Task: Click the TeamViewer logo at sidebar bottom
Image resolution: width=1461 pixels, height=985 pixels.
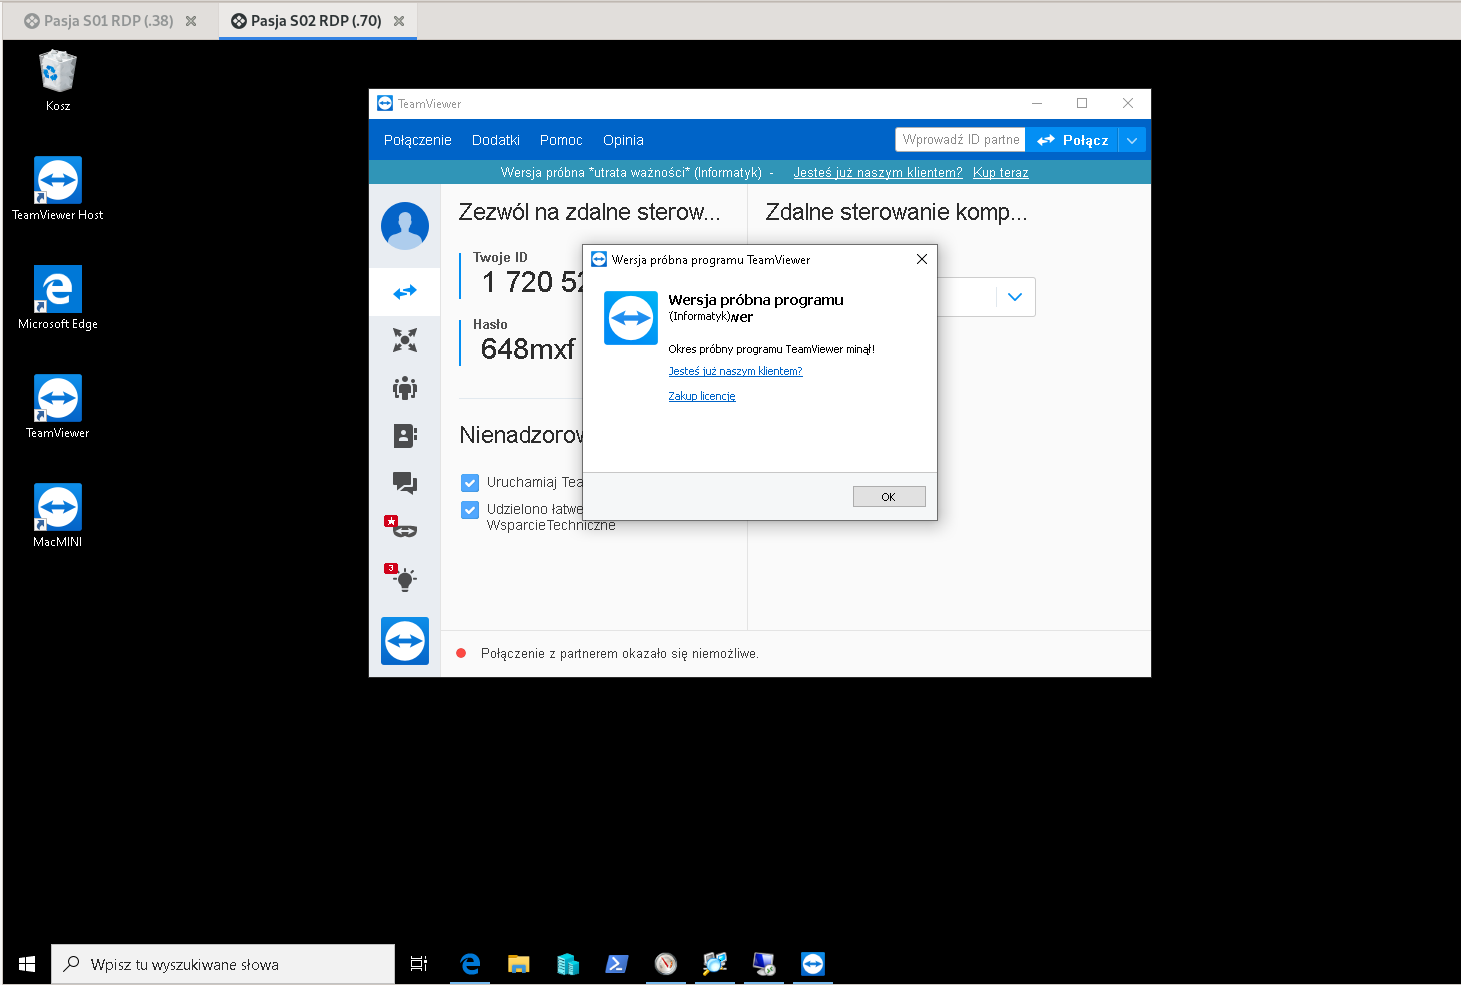Action: click(x=405, y=641)
